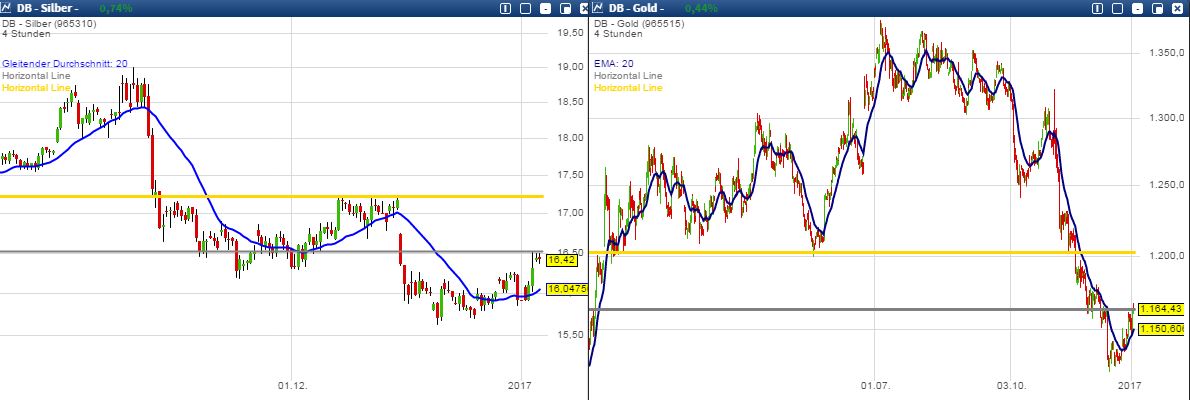
Task: Click the 'DB - Gold -' window title
Action: 636,8
